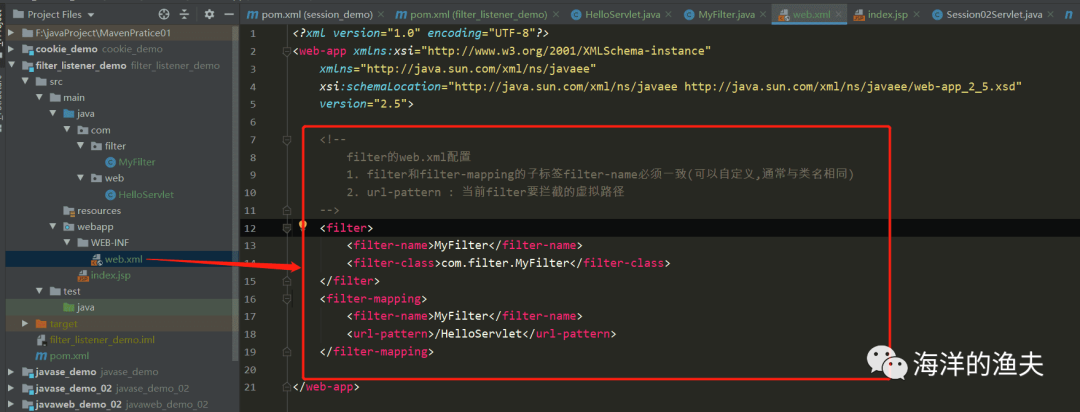Screen dimensions: 1080x412
Task: Close the pom.xml (filter_listener_demo) tab
Action: click(x=555, y=15)
